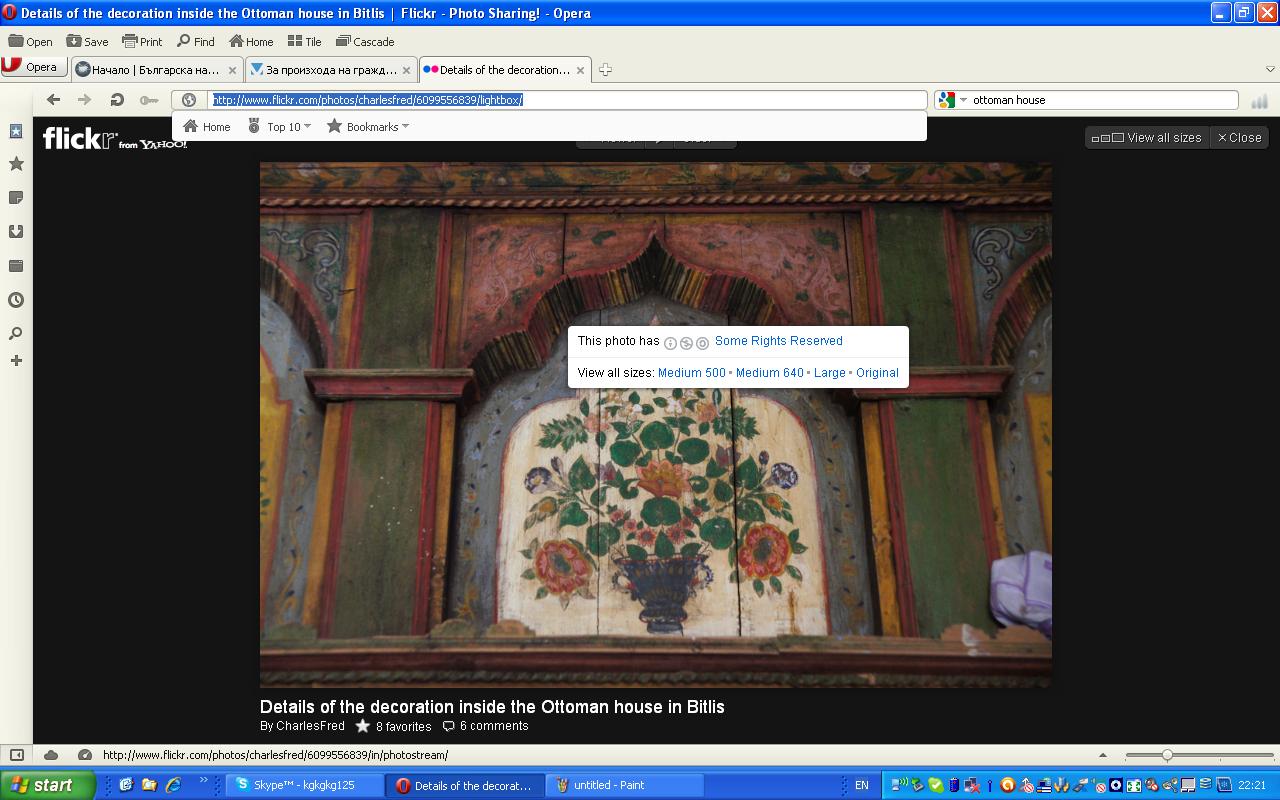Open Medium 640 size link
The image size is (1280, 800).
(x=770, y=373)
